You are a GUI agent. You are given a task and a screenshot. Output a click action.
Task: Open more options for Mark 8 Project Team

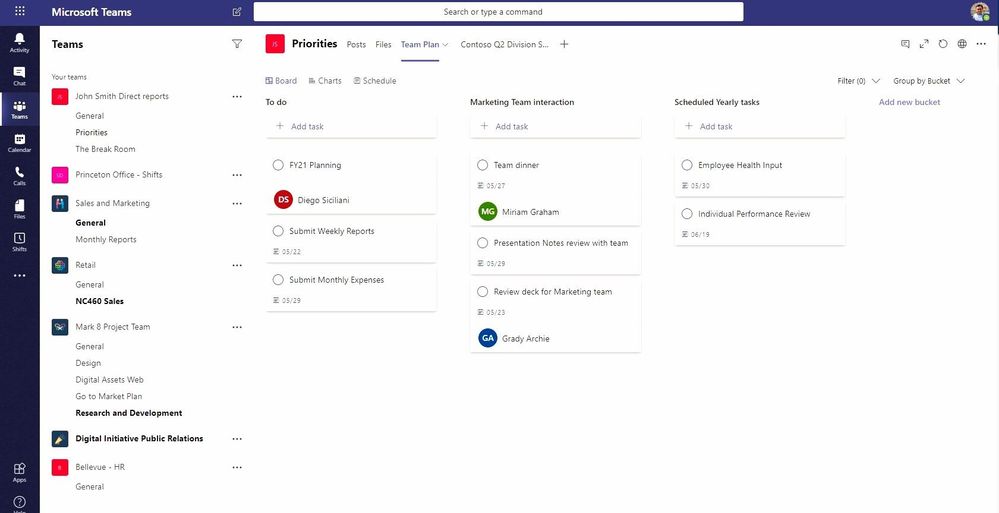point(237,327)
